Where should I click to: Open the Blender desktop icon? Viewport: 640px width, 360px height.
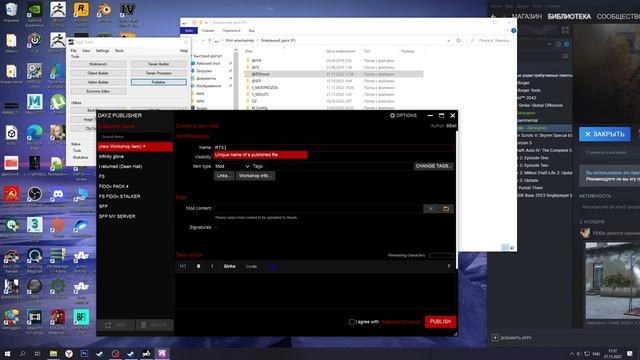click(104, 12)
